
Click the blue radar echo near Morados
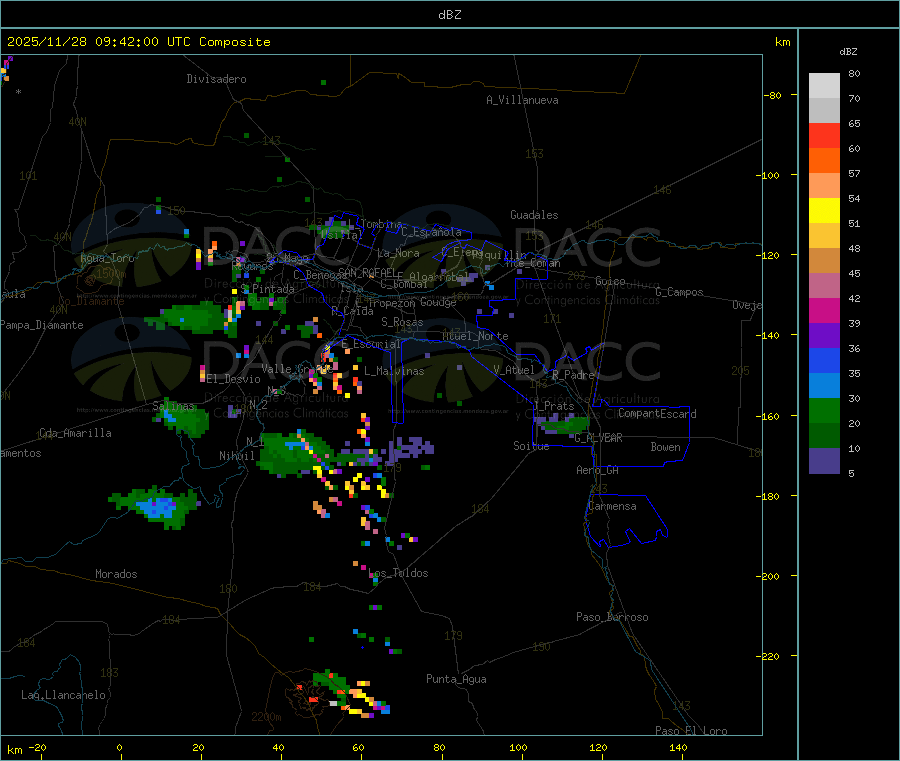coord(157,507)
